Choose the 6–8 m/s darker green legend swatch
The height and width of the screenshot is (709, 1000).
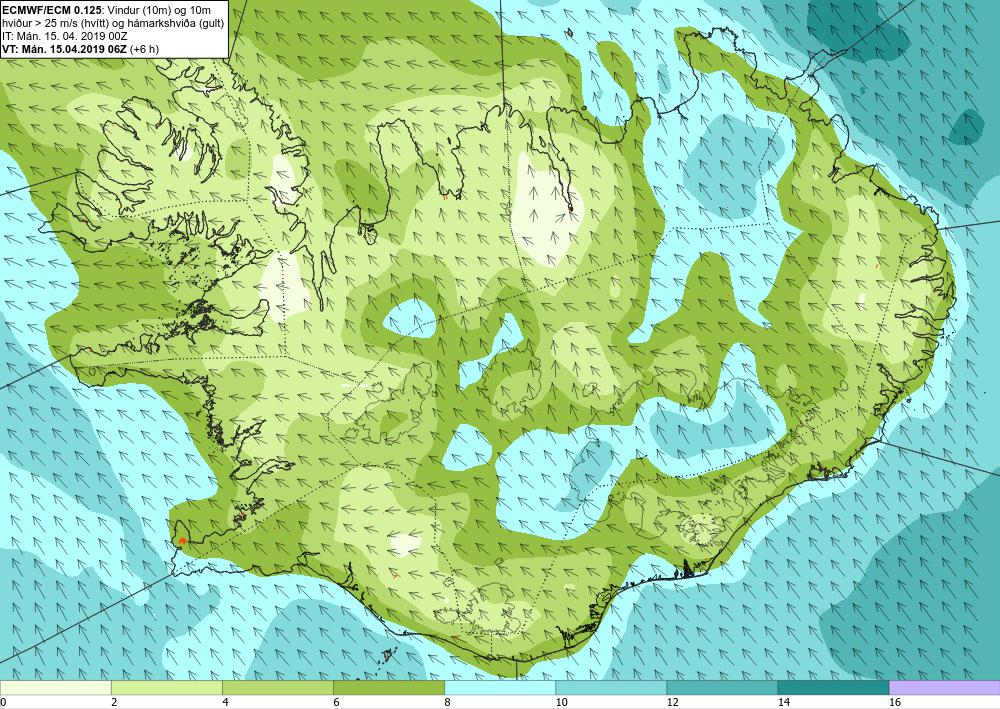coord(388,687)
